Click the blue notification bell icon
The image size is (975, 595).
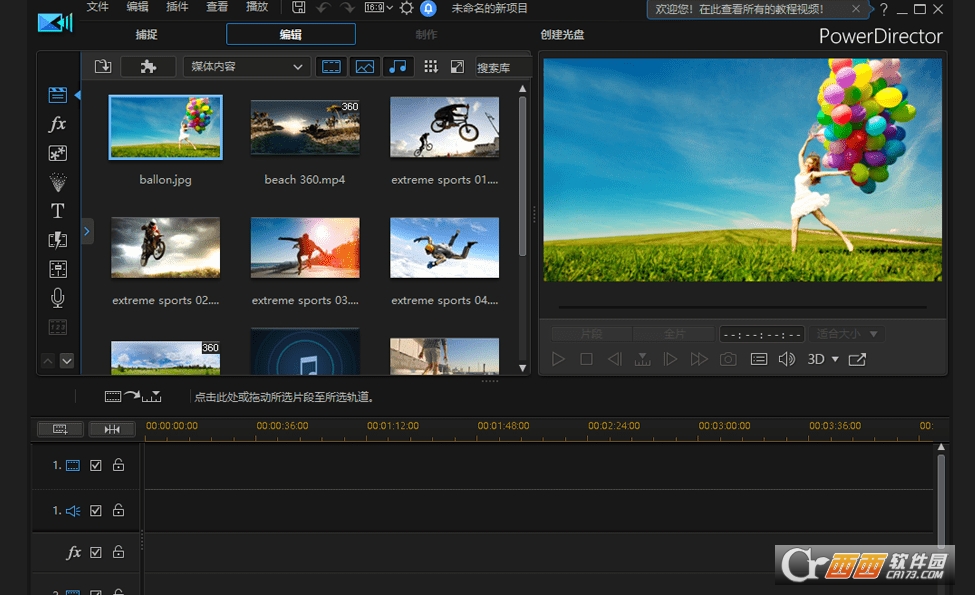(428, 8)
